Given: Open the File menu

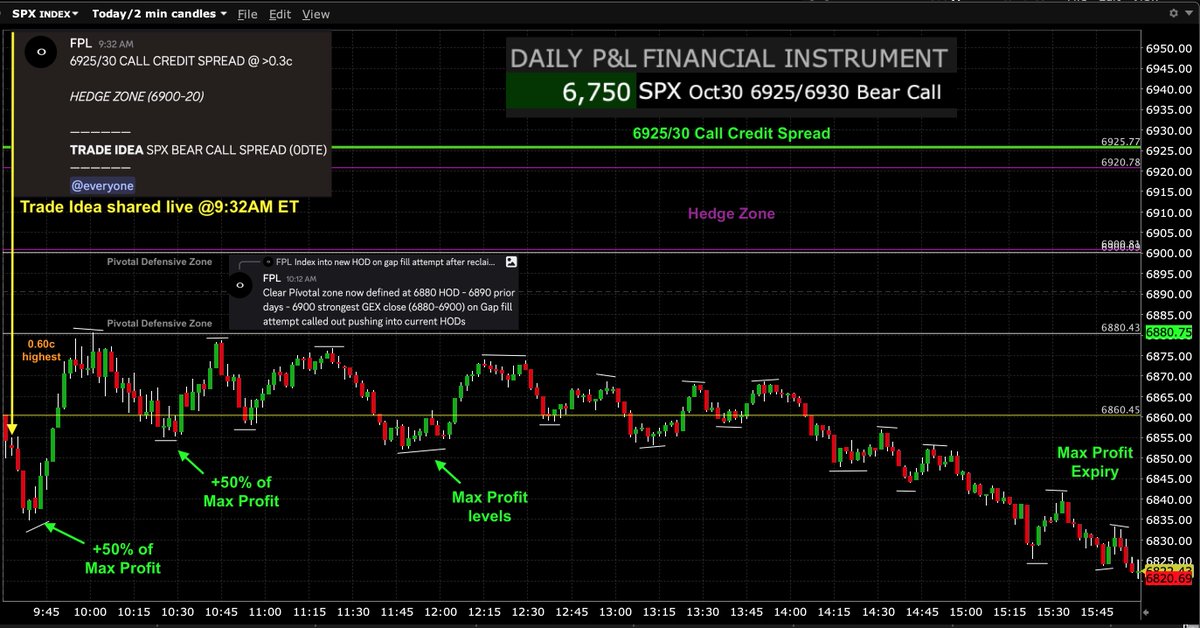Looking at the screenshot, I should (x=247, y=14).
